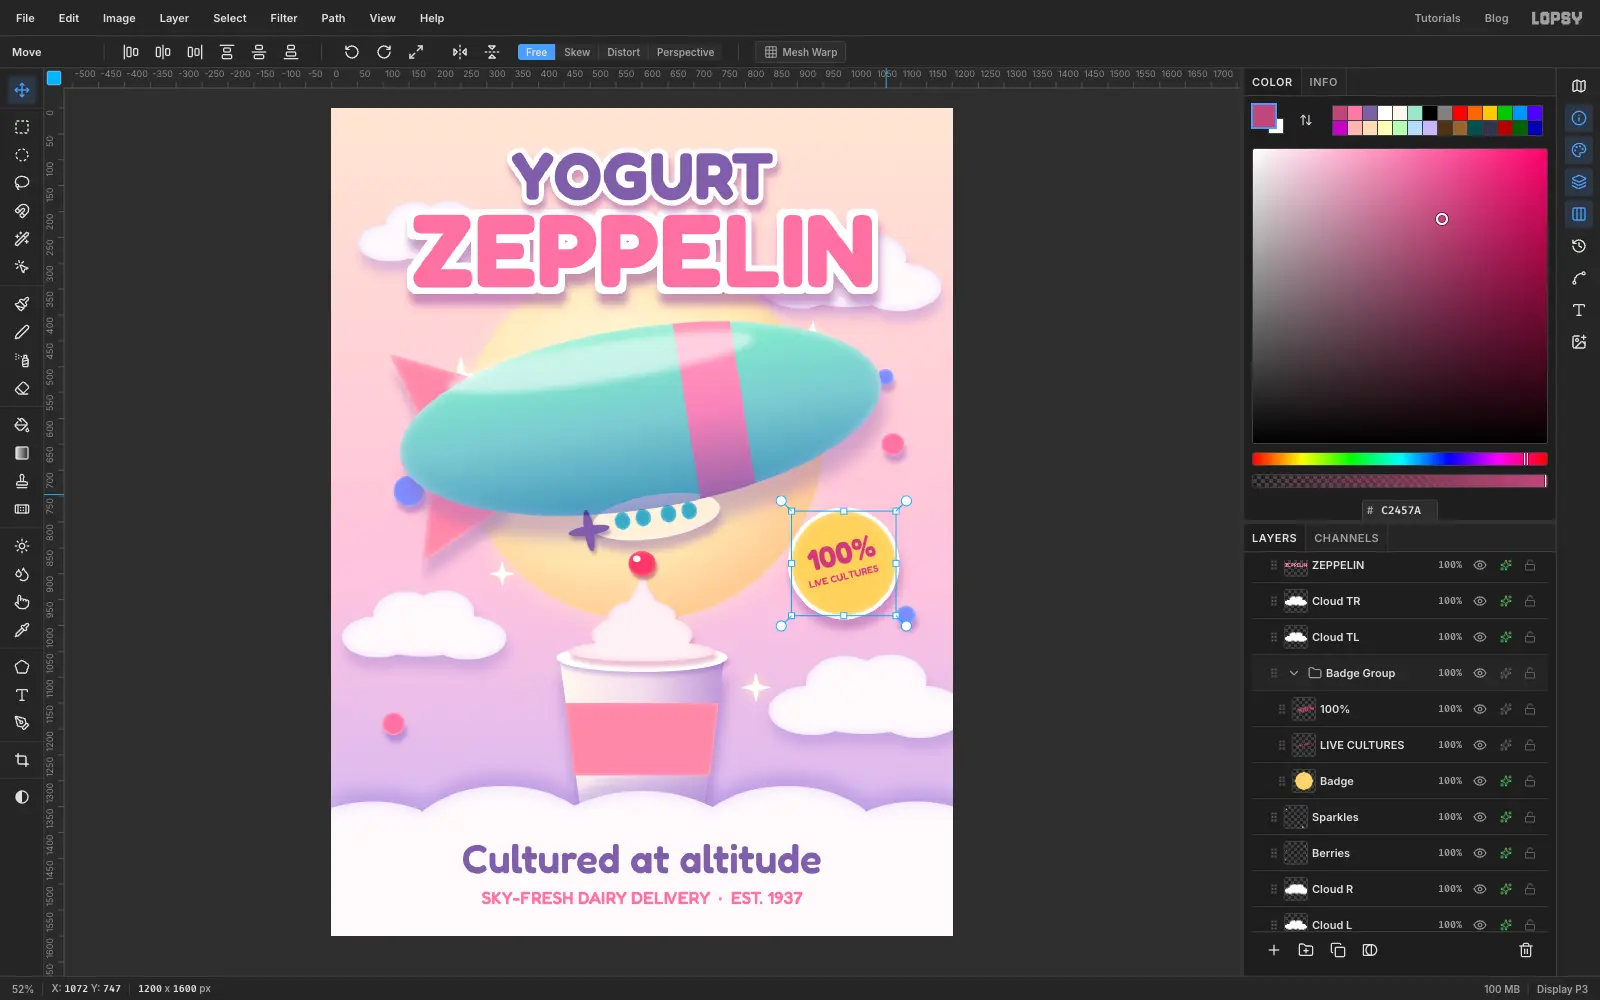Image resolution: width=1600 pixels, height=1000 pixels.
Task: Choose the lasso selection tool
Action: (22, 183)
